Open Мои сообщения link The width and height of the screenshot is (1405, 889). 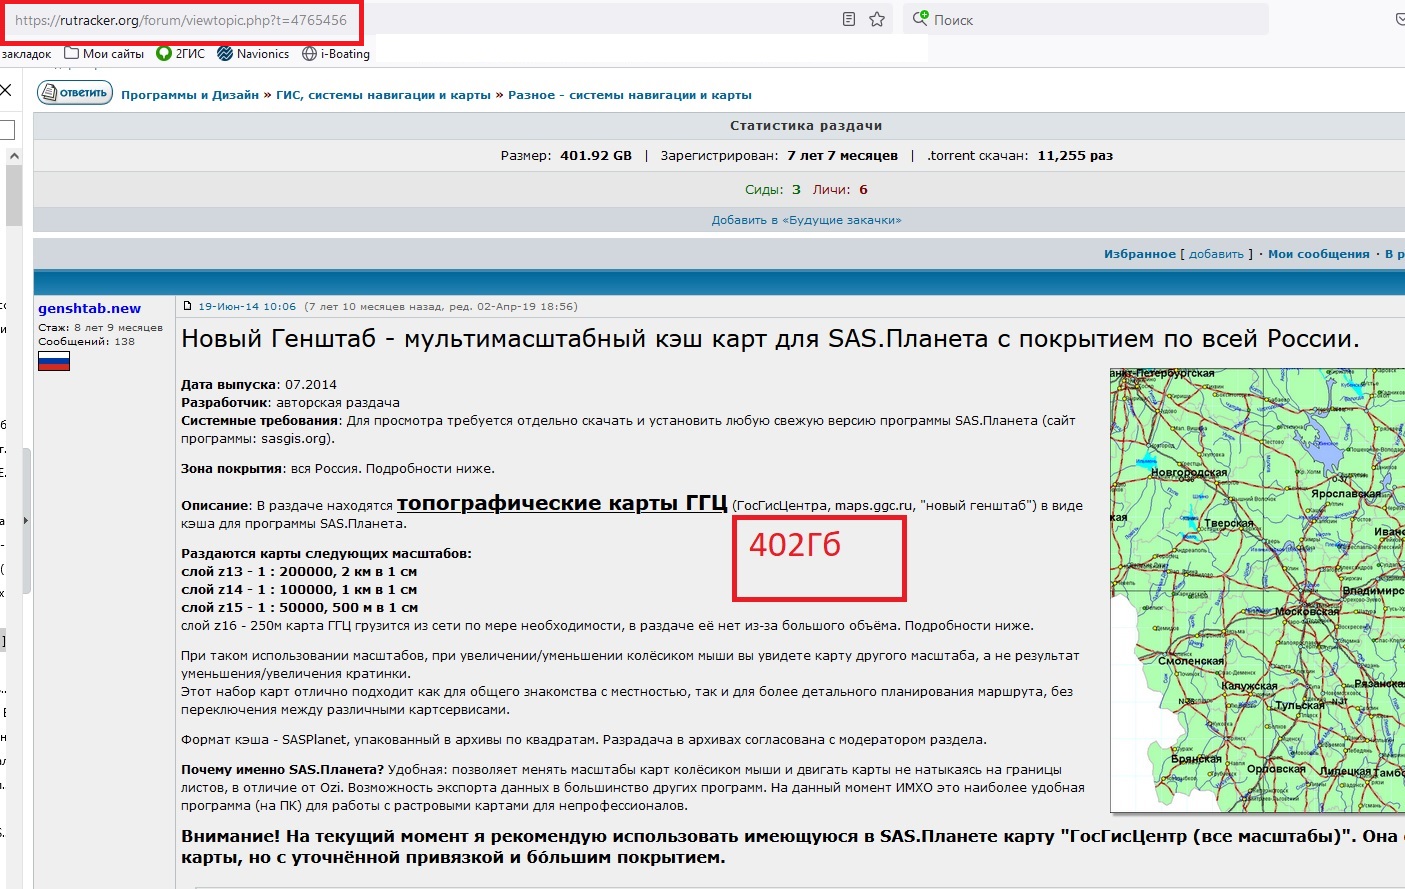point(1318,254)
